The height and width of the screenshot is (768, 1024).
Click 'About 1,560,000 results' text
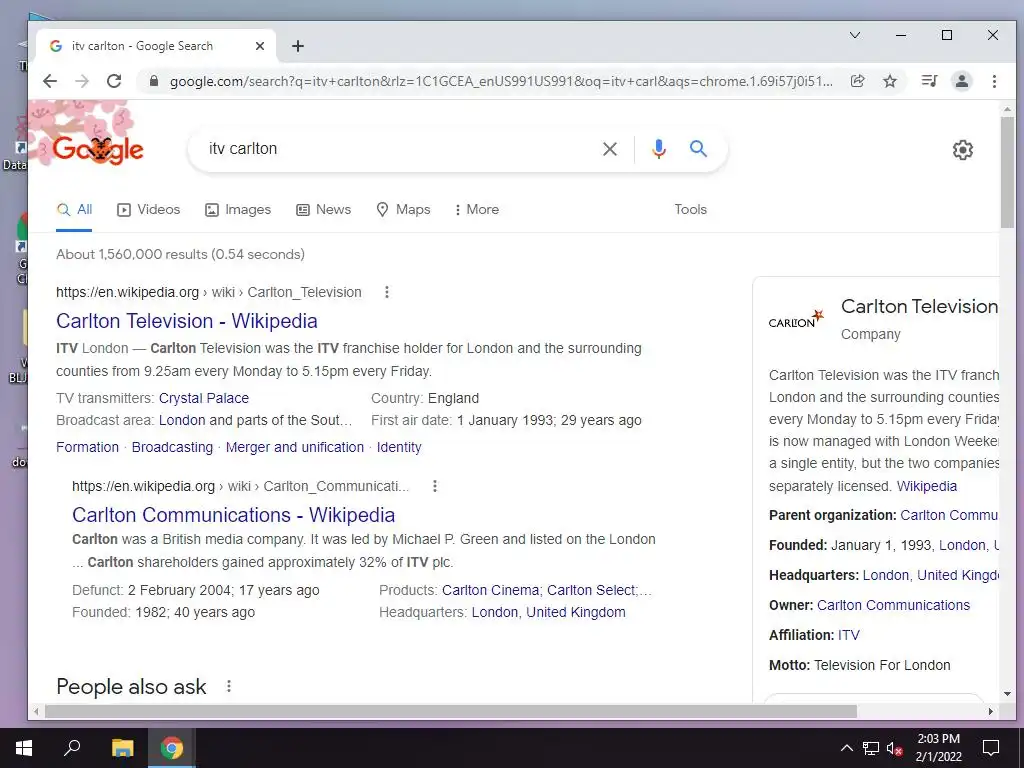pyautogui.click(x=180, y=255)
